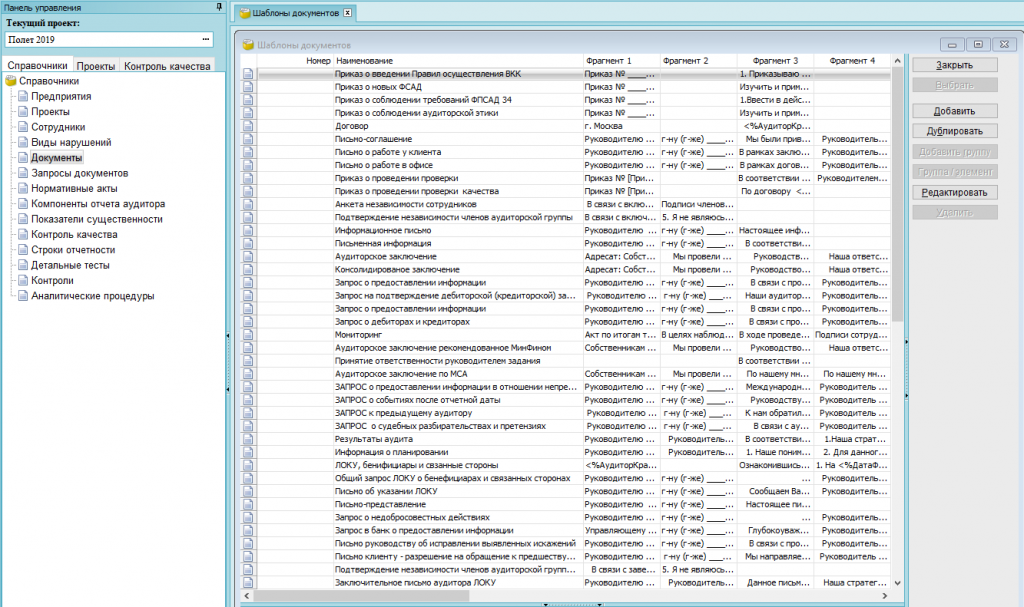The image size is (1024, 607).
Task: Click the Закрыть button
Action: [955, 65]
